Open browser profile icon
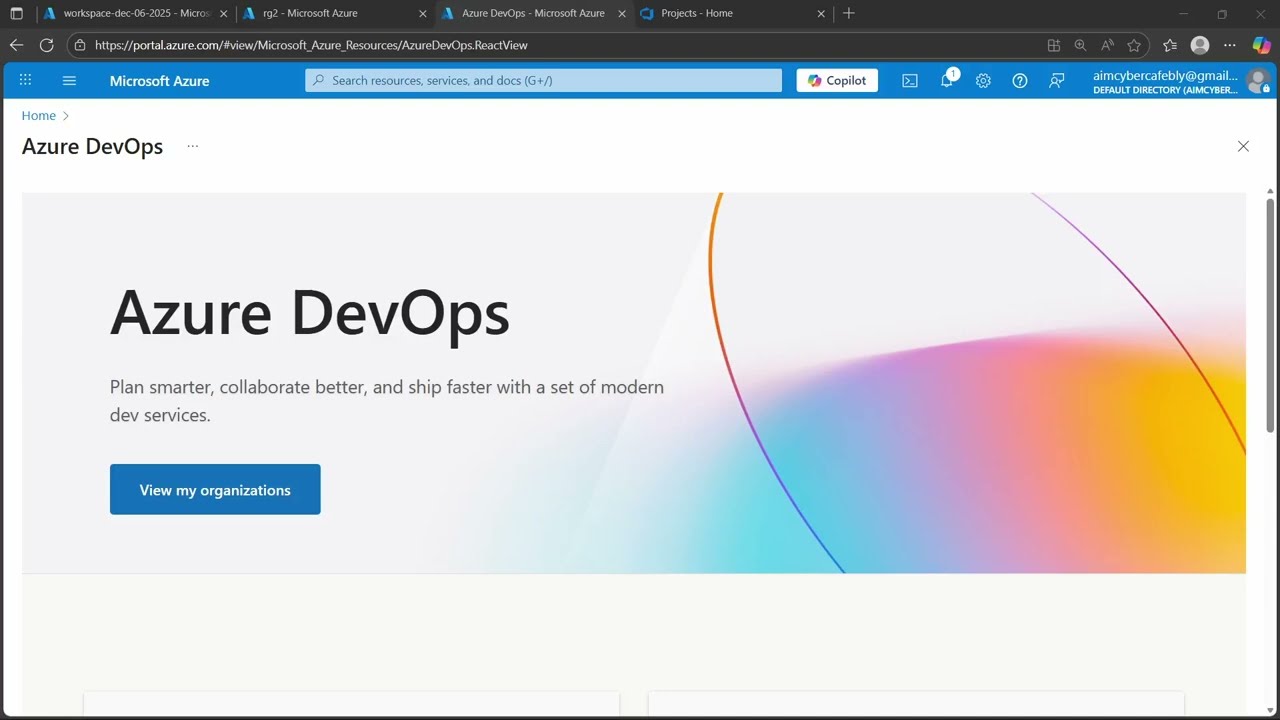 1200,45
